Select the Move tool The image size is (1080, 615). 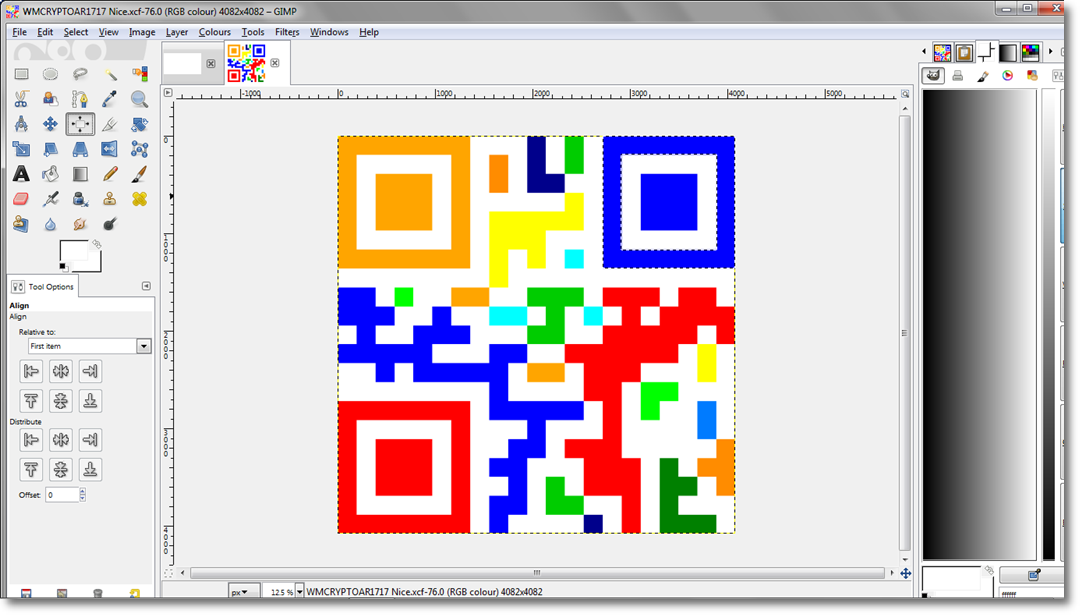pos(50,124)
